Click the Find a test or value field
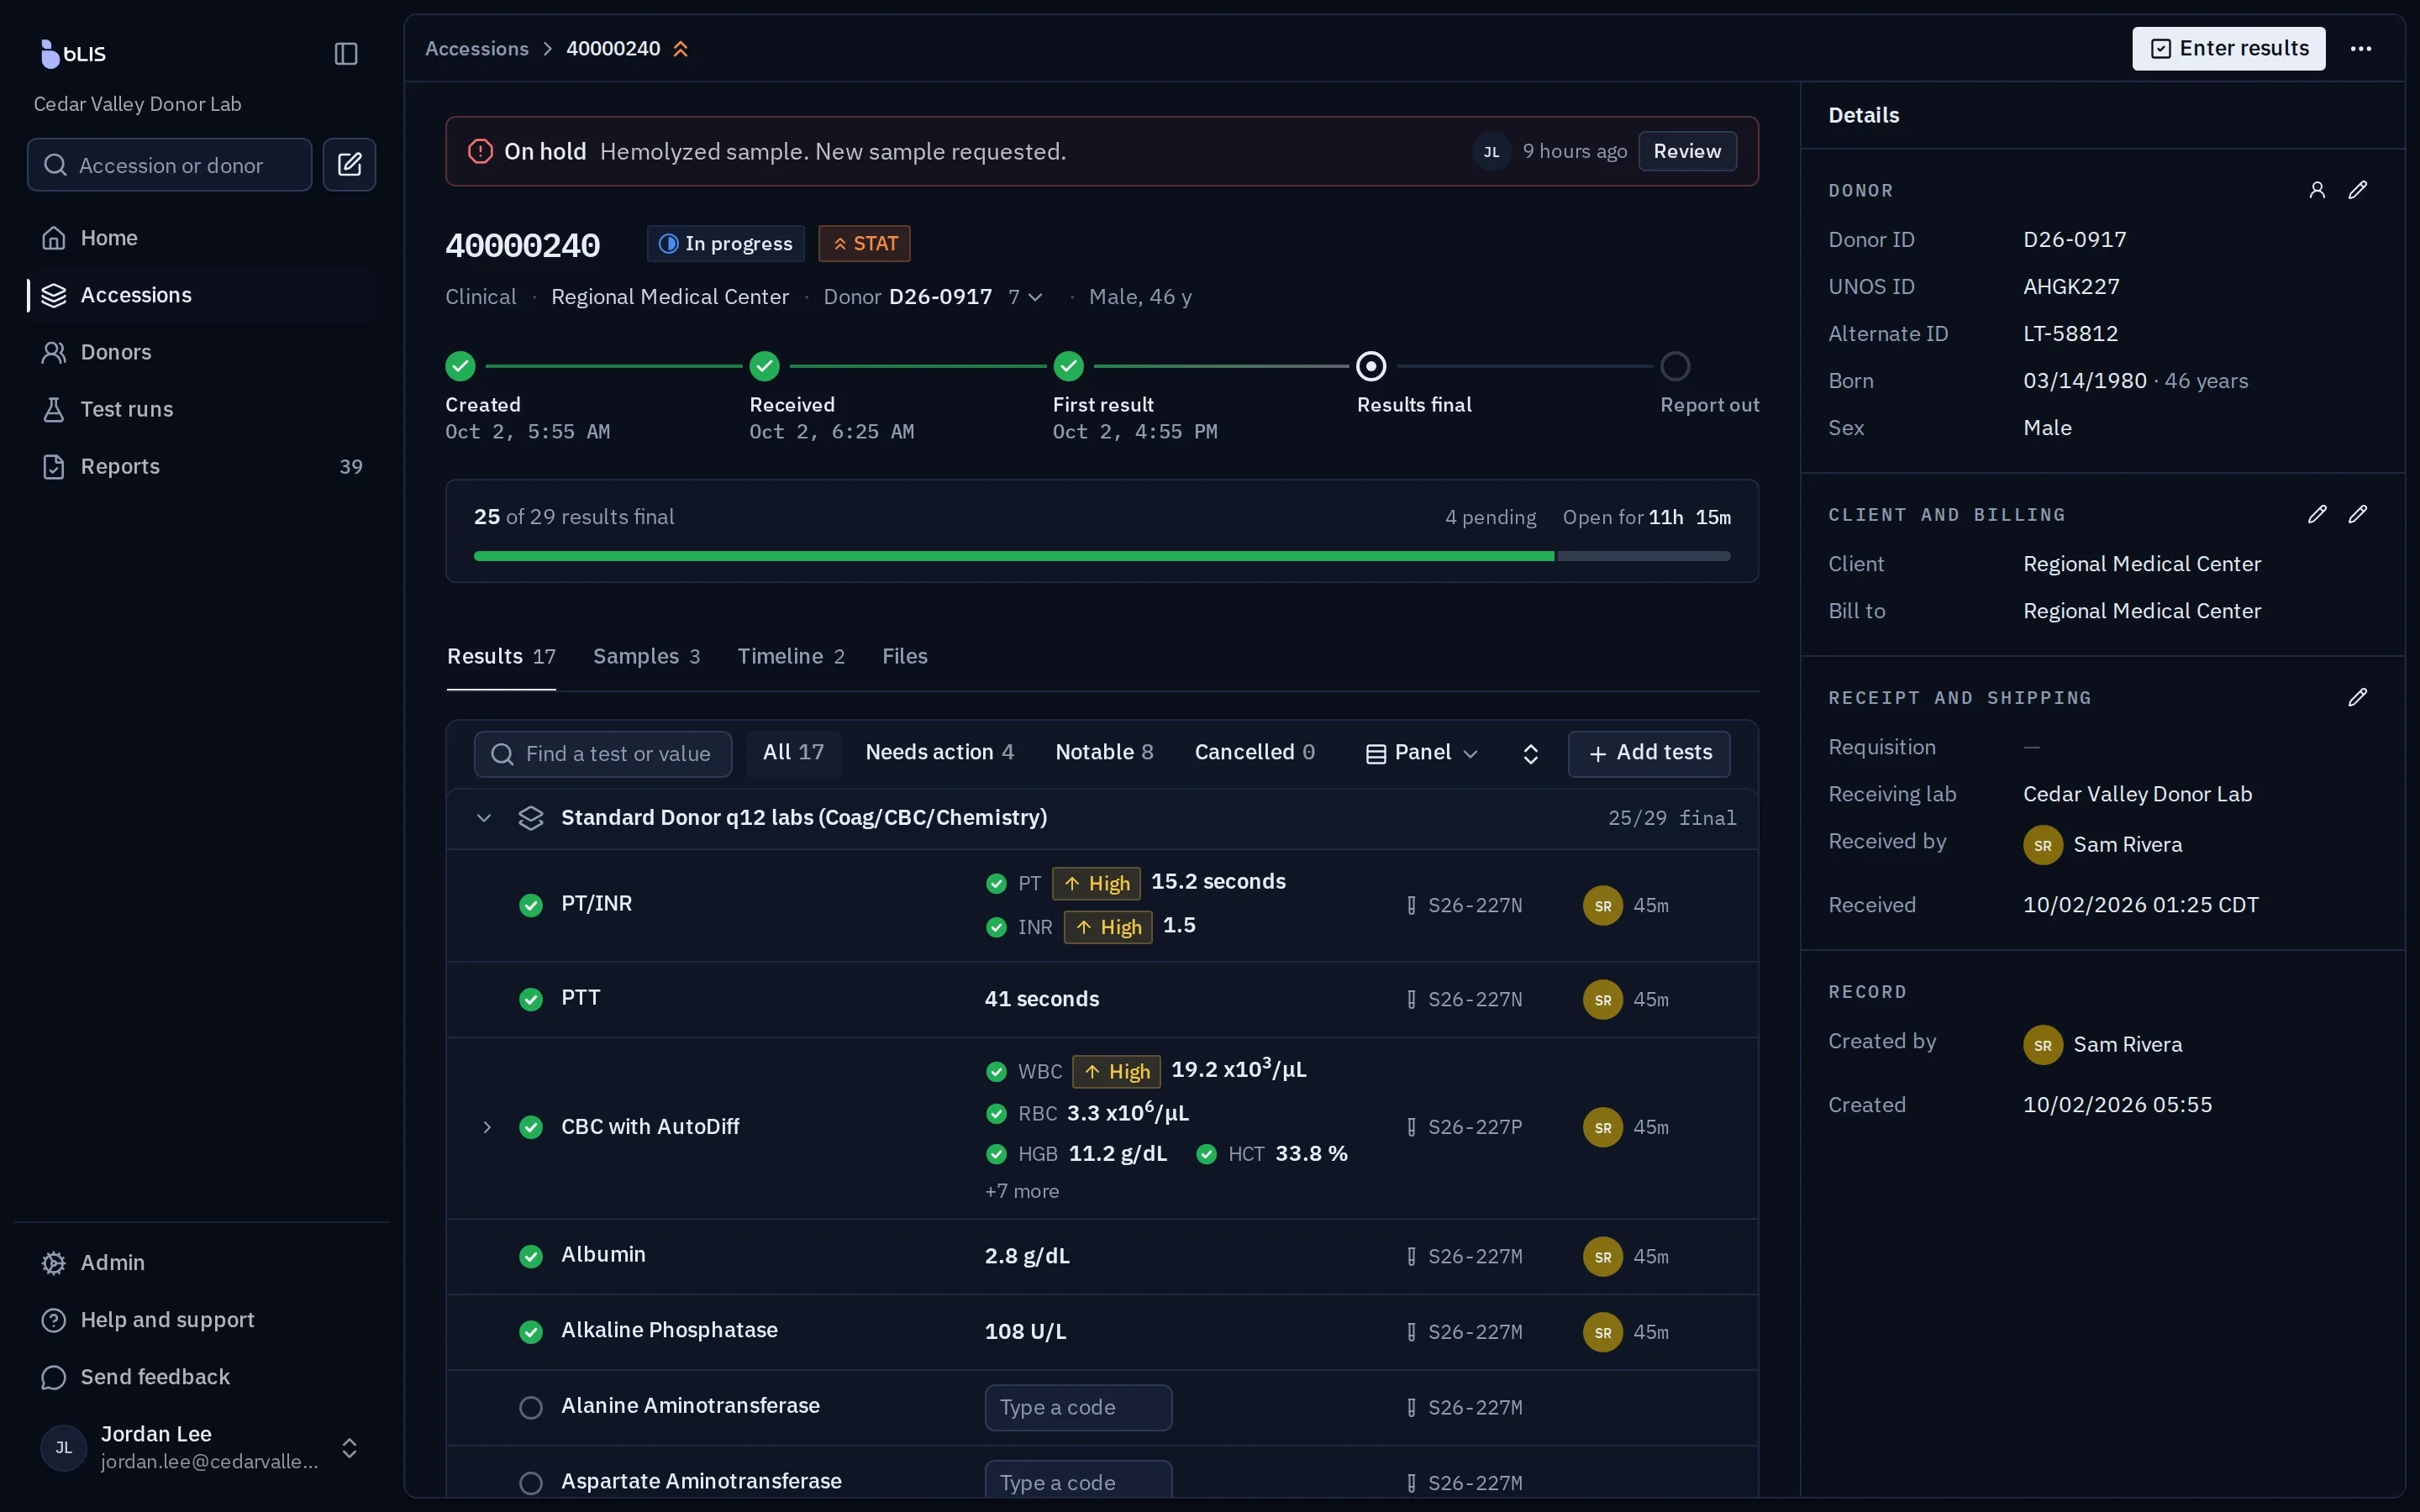Image resolution: width=2420 pixels, height=1512 pixels. pyautogui.click(x=602, y=753)
